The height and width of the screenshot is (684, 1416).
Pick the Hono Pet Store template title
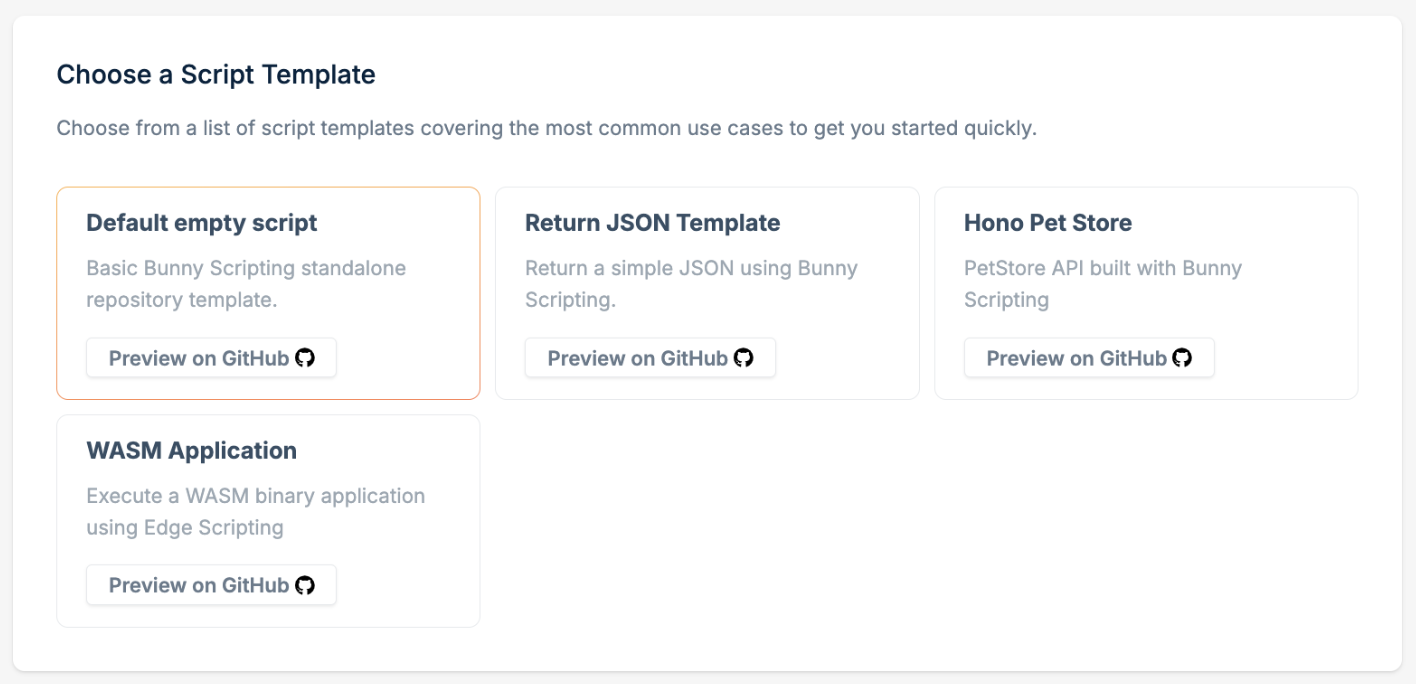click(x=1048, y=223)
